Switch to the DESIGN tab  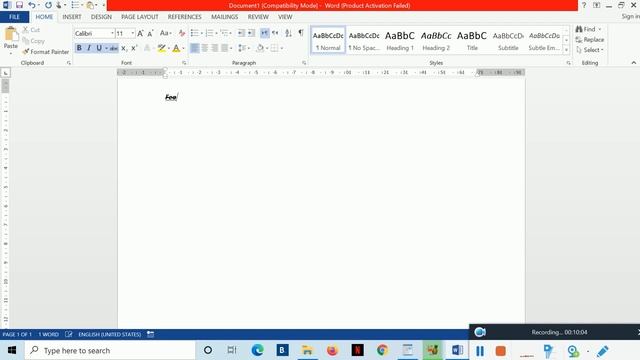[101, 17]
